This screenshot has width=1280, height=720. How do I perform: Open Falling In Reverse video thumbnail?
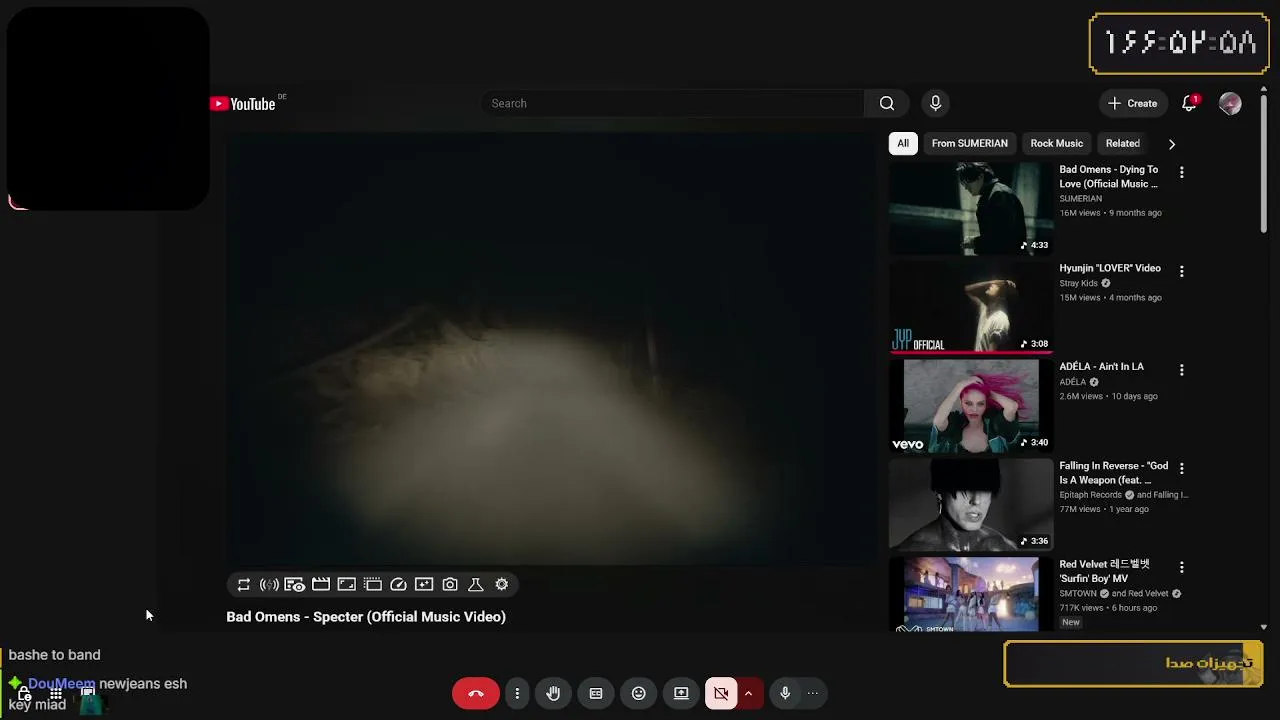click(x=971, y=504)
